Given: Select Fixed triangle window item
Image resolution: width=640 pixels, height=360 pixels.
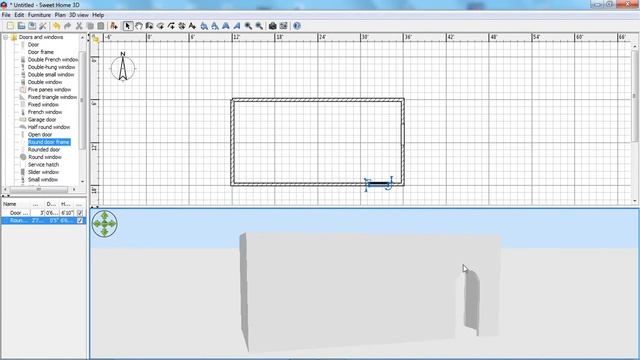Looking at the screenshot, I should [52, 97].
